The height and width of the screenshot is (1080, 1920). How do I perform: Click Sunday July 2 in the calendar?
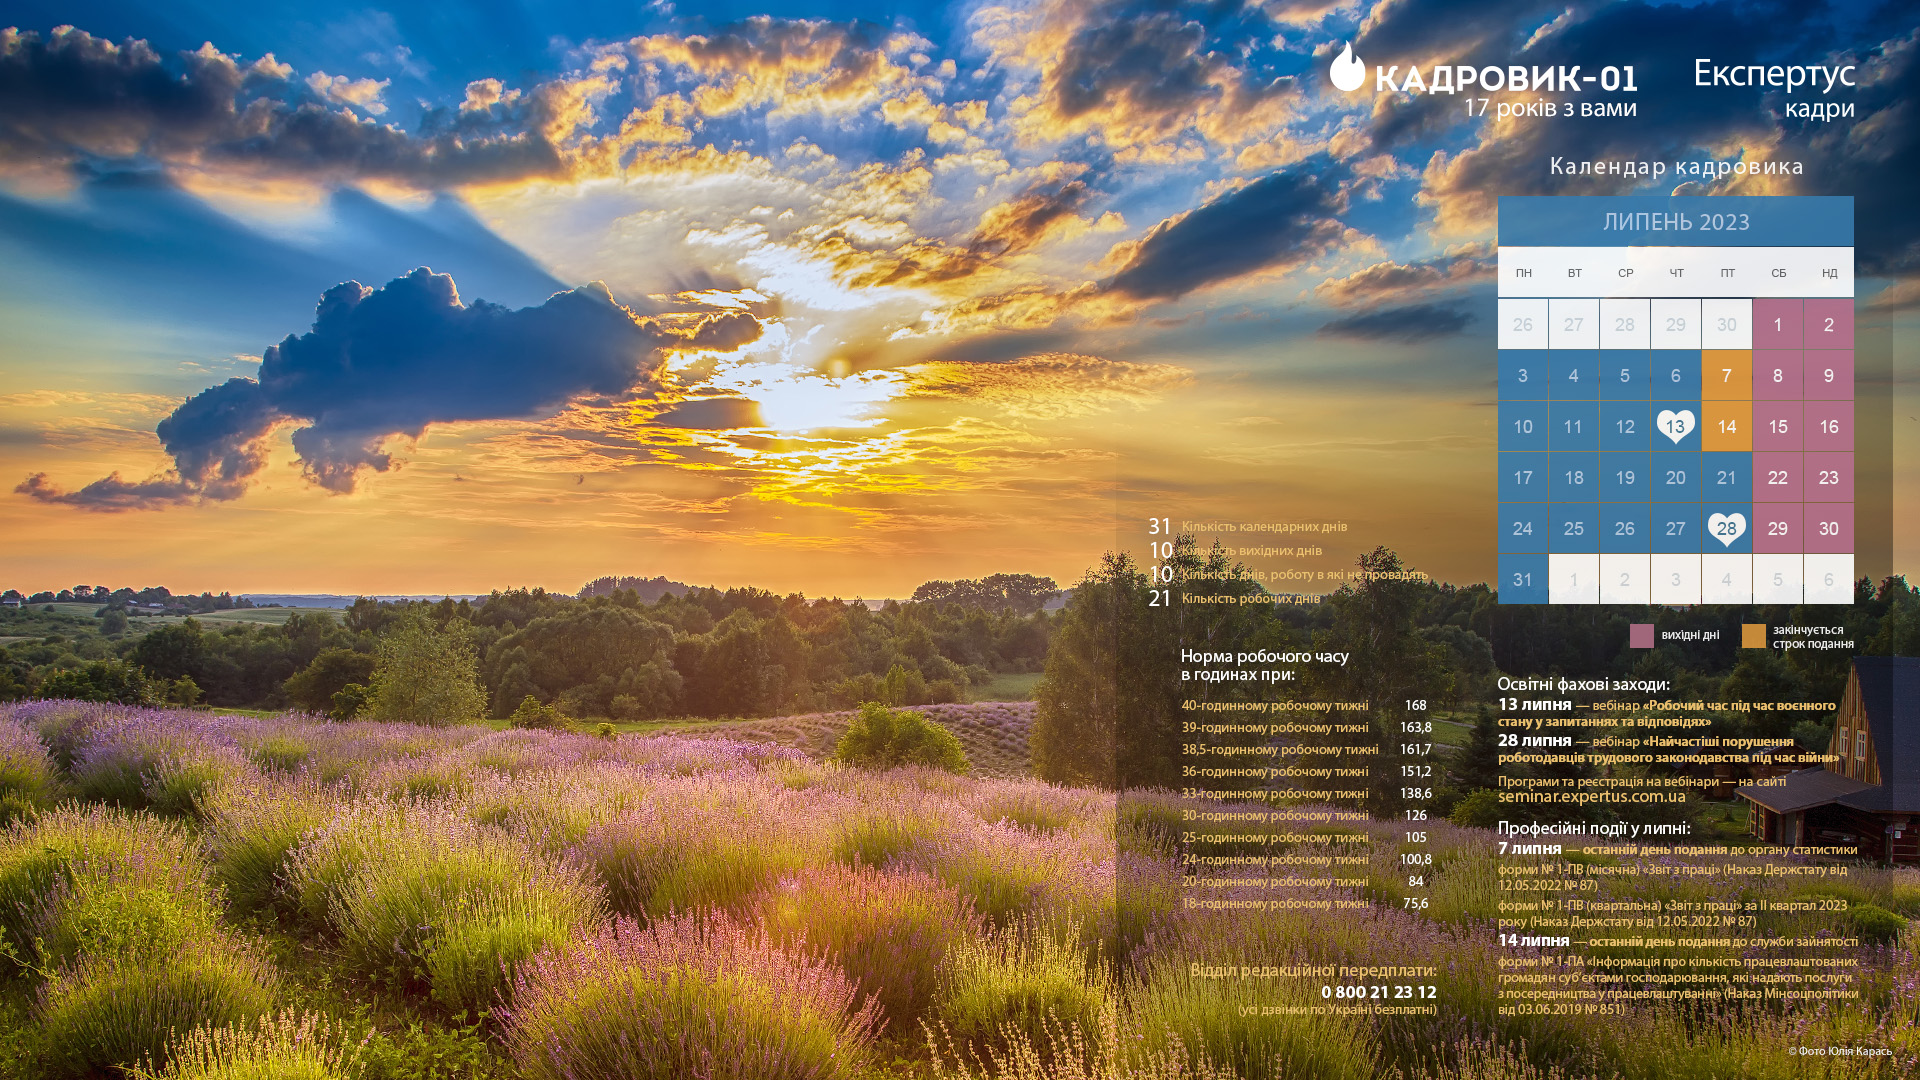click(1828, 324)
